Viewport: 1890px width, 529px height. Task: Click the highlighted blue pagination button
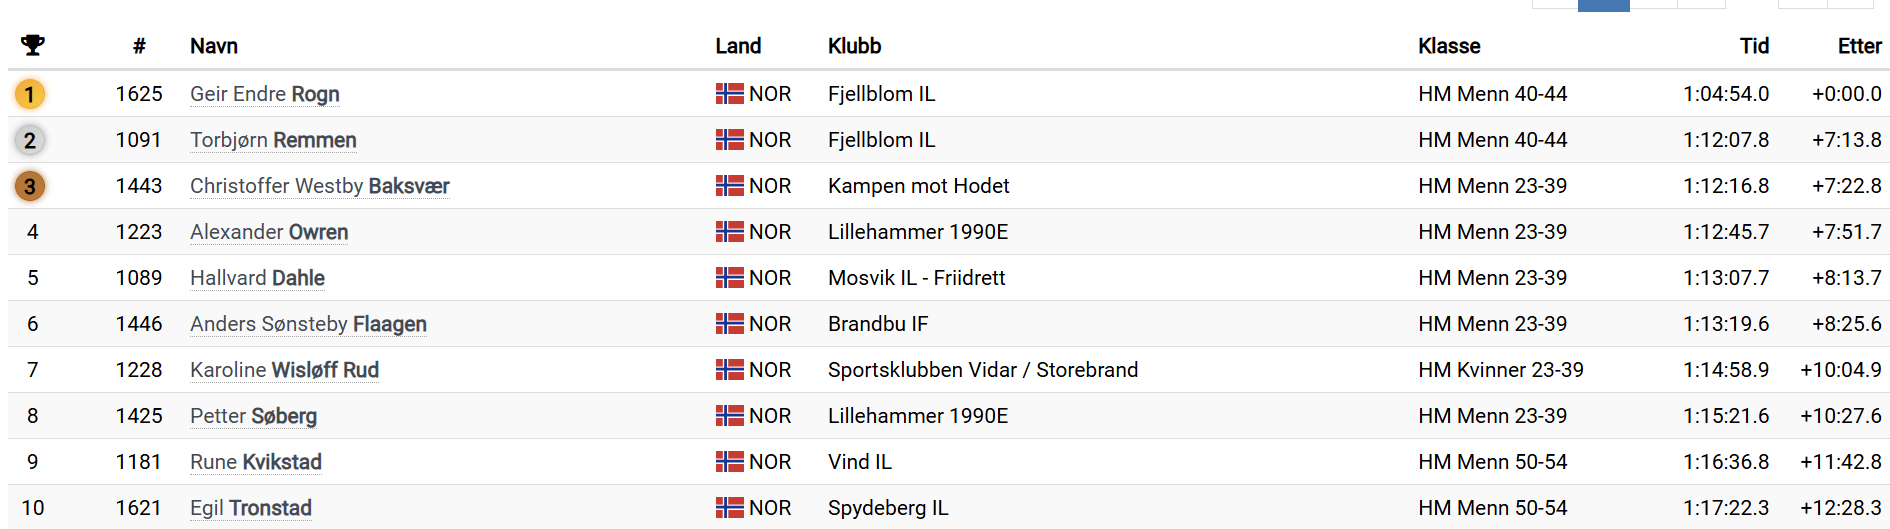pos(1604,5)
